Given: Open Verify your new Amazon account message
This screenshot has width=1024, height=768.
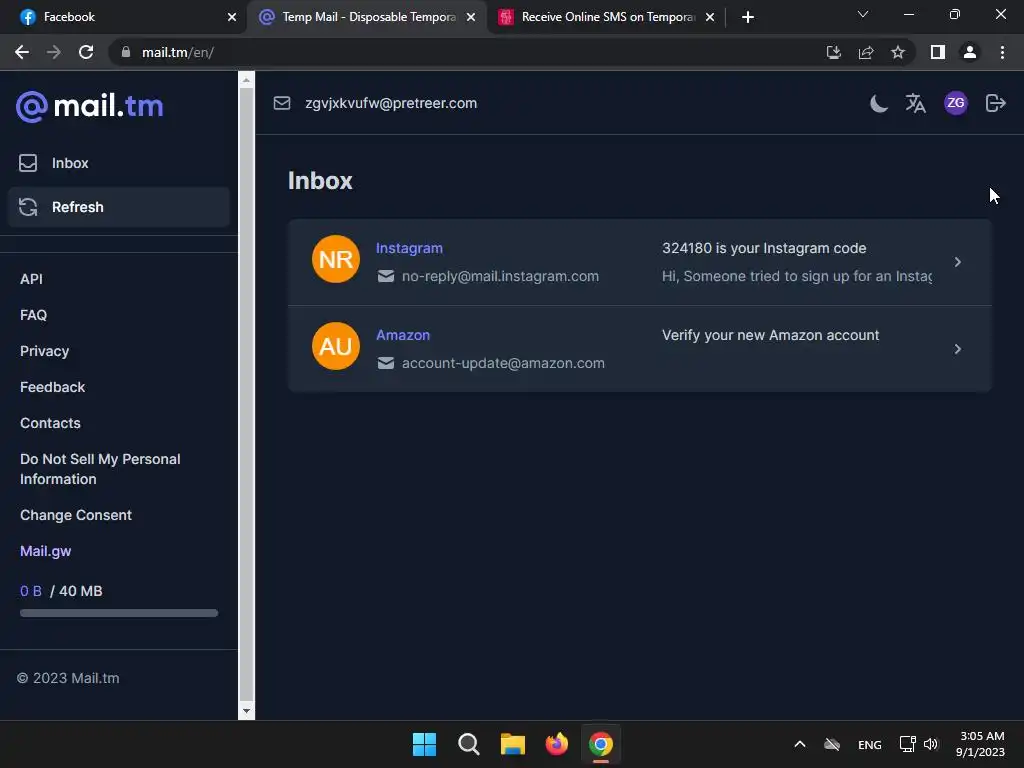Looking at the screenshot, I should tap(771, 335).
